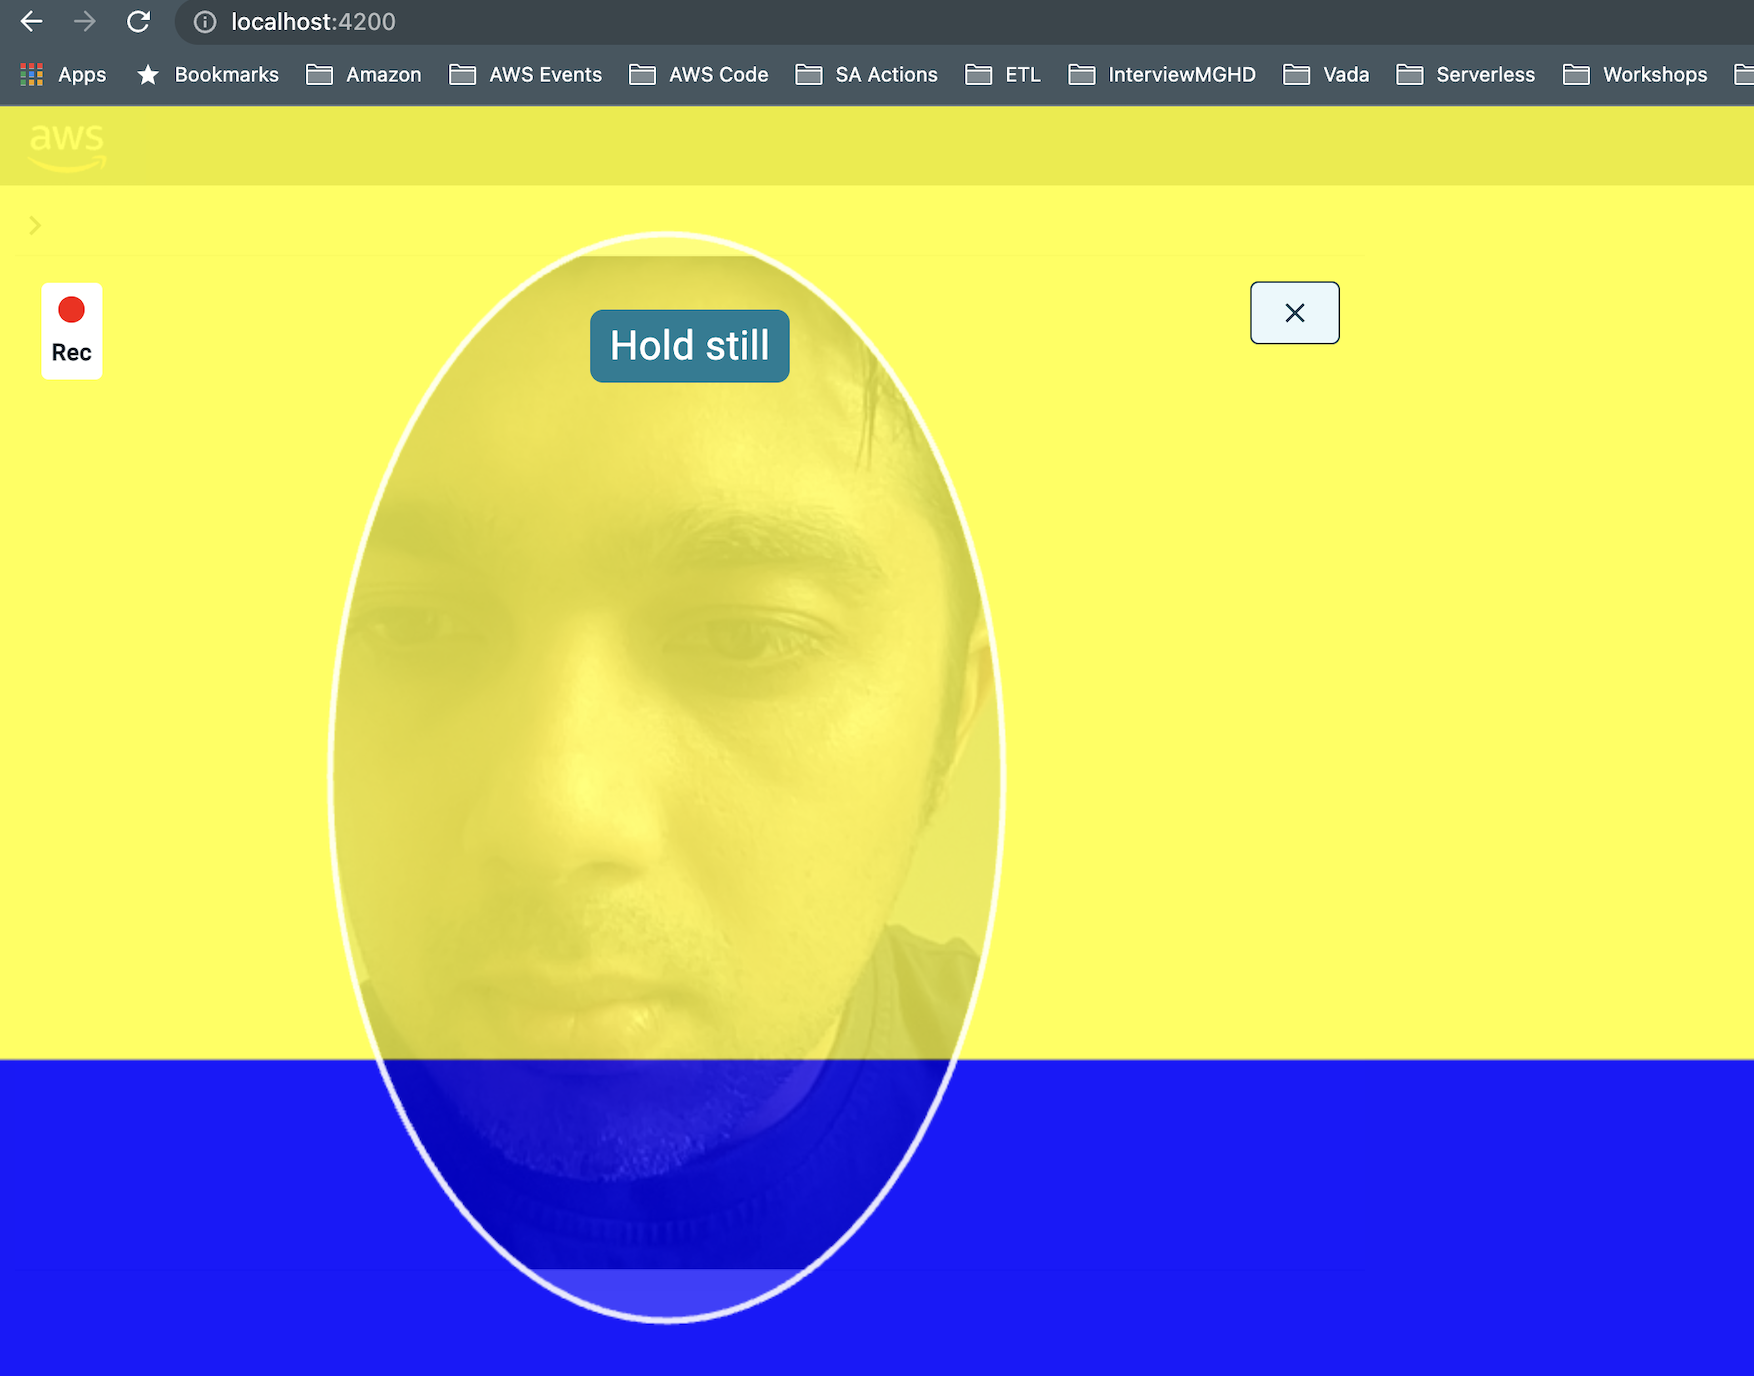Click the Hold still instruction label
This screenshot has height=1376, width=1754.
click(x=690, y=346)
